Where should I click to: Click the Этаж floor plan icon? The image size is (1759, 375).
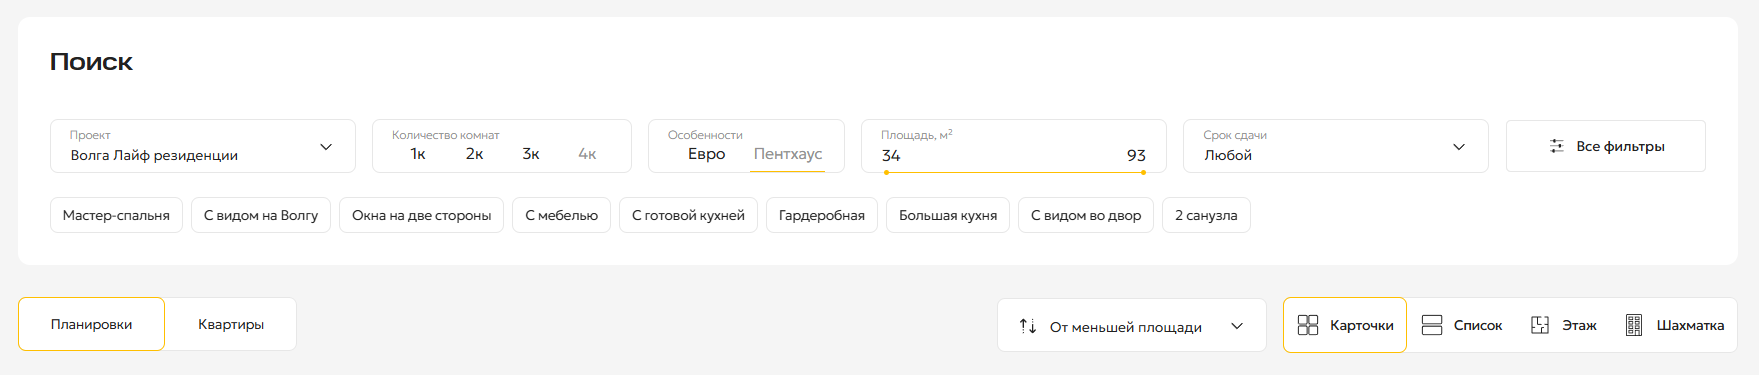pyautogui.click(x=1540, y=325)
